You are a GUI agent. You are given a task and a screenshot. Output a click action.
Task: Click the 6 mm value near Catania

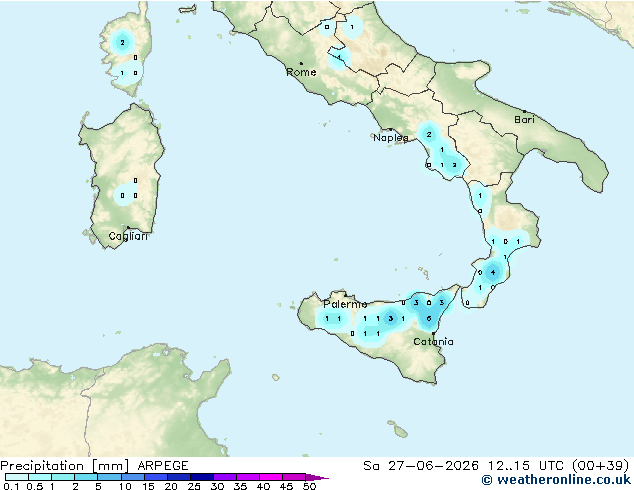pyautogui.click(x=429, y=319)
